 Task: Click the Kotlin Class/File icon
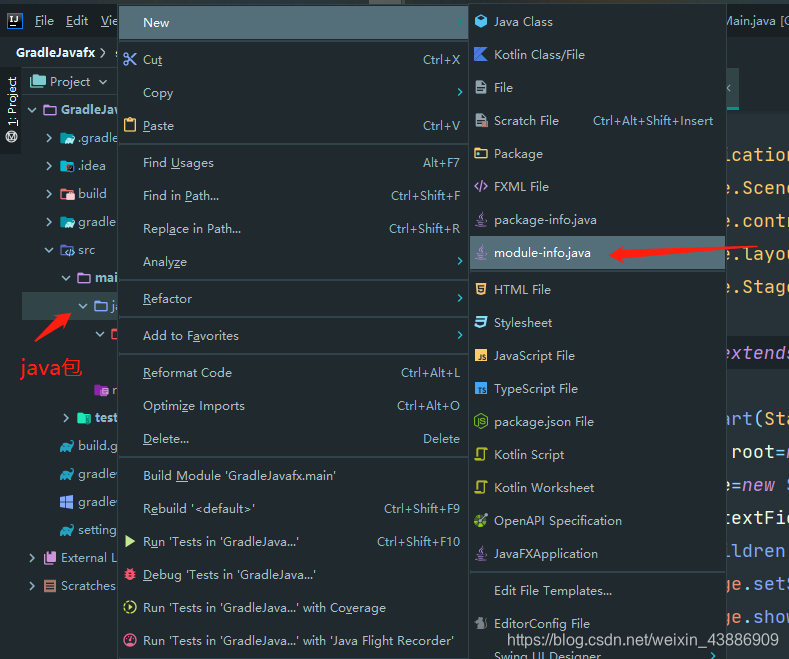click(x=481, y=54)
